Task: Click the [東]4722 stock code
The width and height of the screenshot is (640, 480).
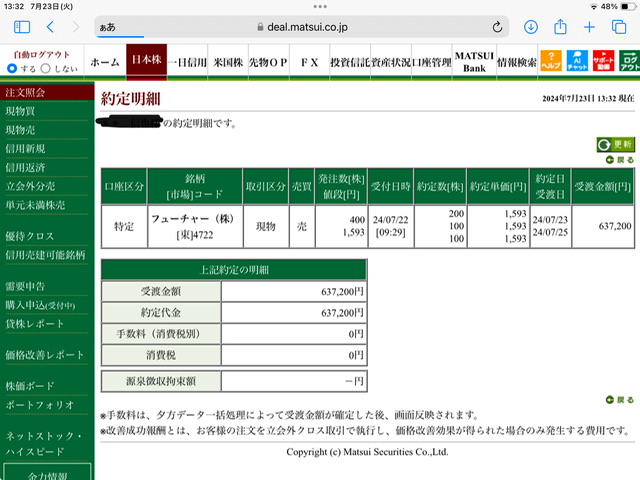Action: click(195, 235)
